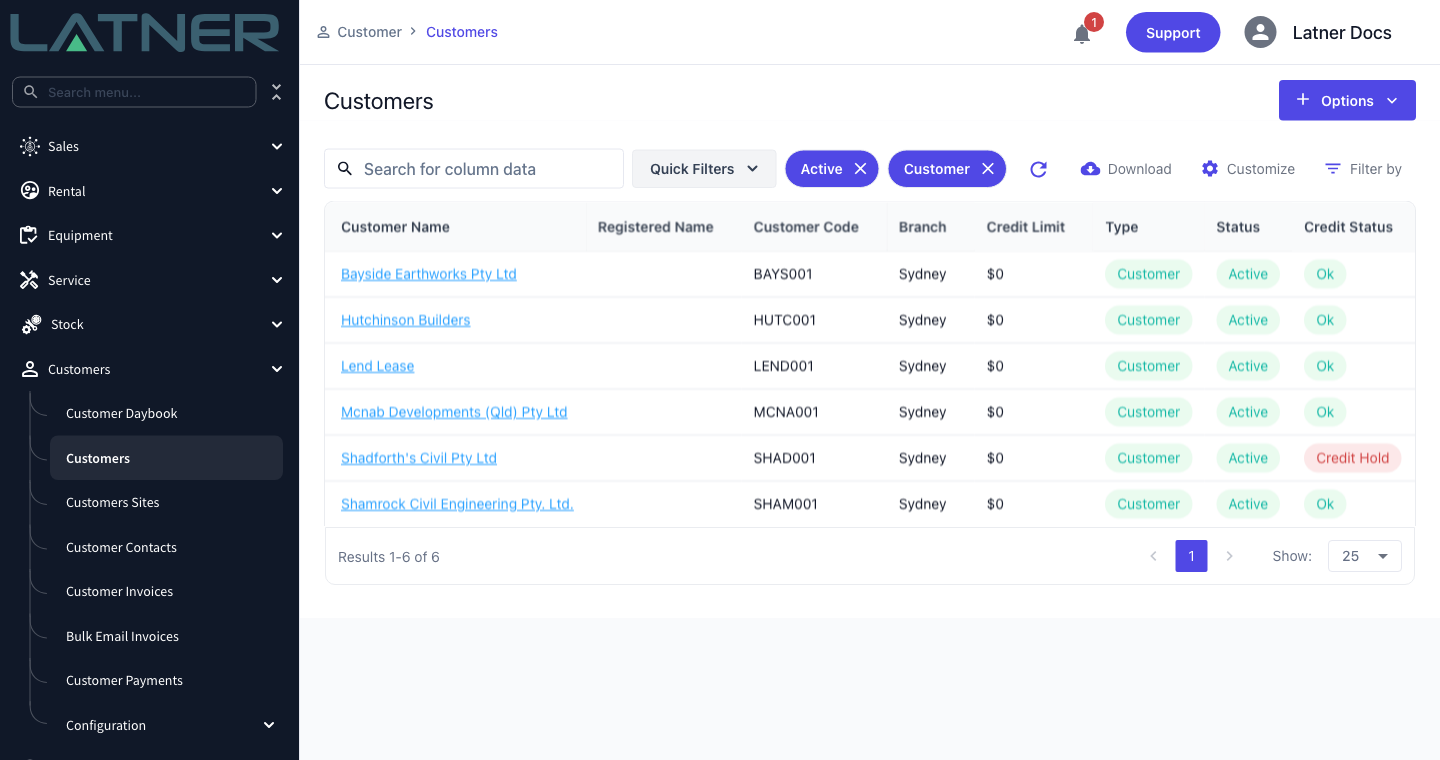Click the Credit Hold status badge
This screenshot has width=1440, height=760.
(x=1352, y=458)
